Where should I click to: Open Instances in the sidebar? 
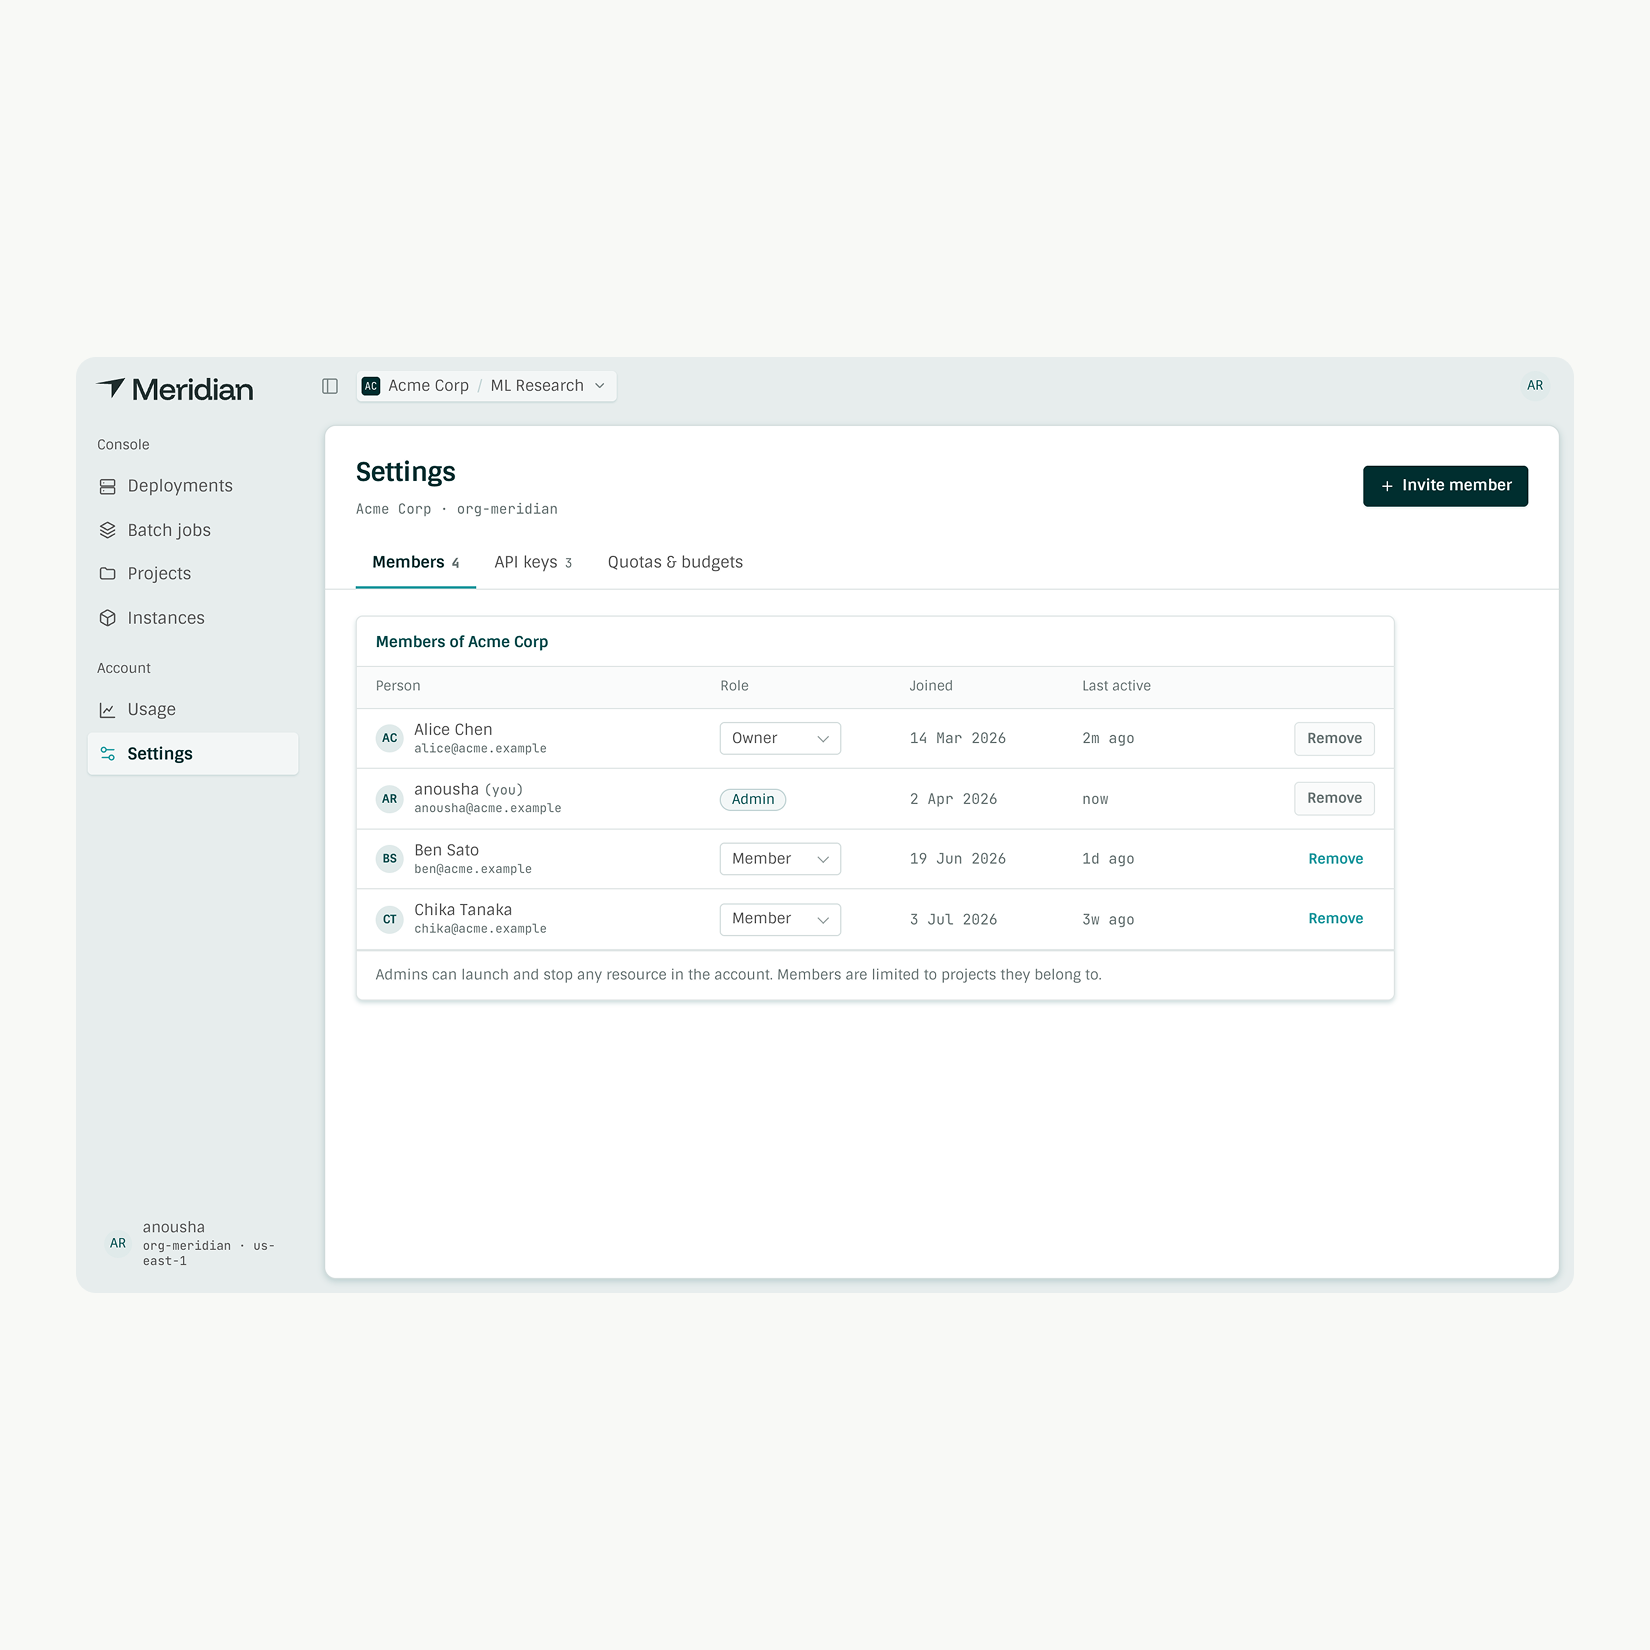click(193, 618)
